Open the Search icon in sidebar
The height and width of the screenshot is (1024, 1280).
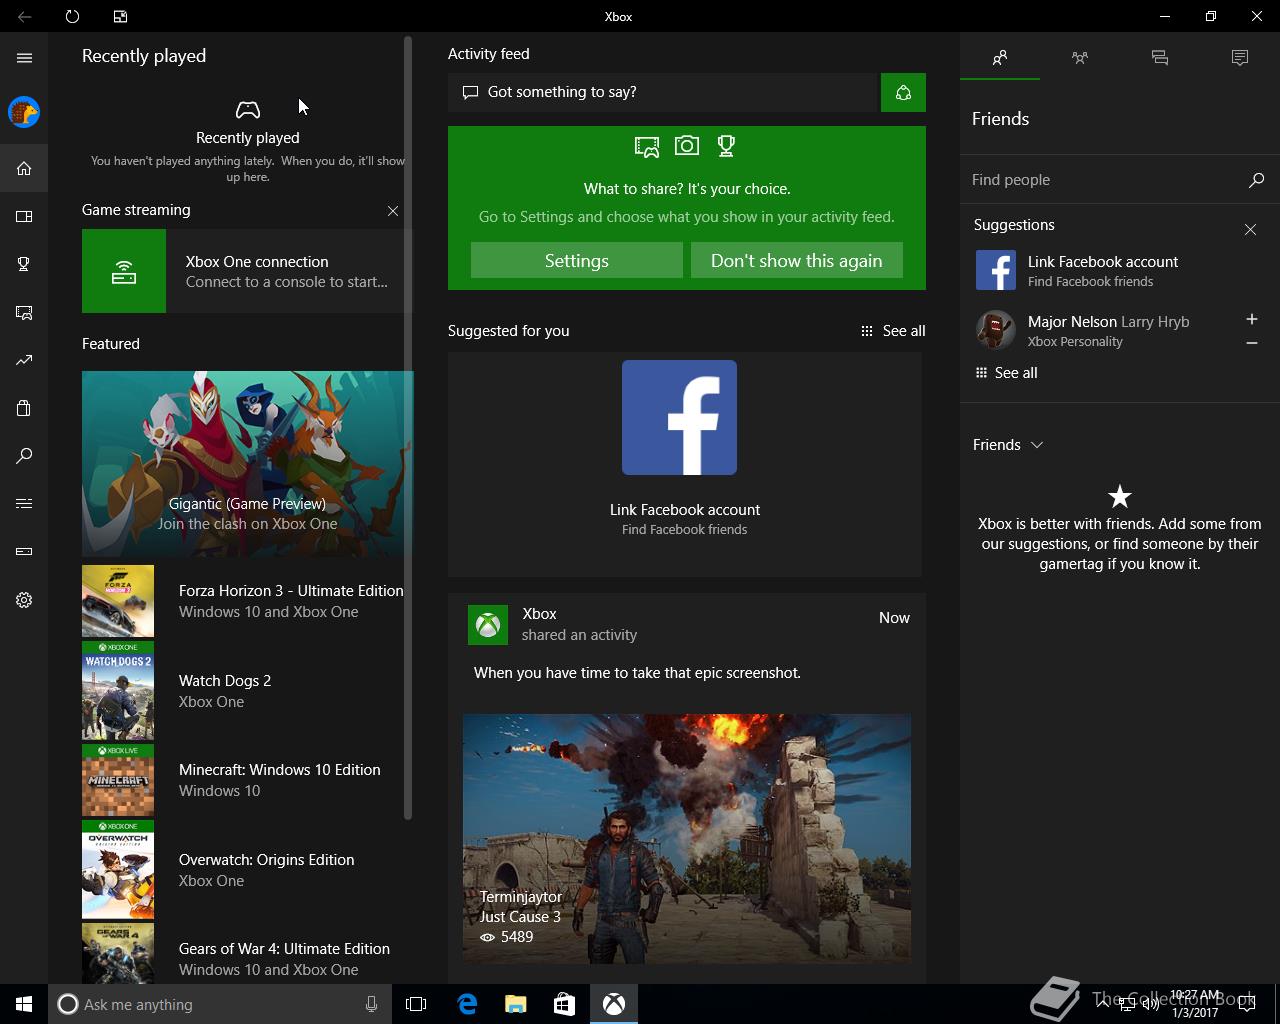24,456
